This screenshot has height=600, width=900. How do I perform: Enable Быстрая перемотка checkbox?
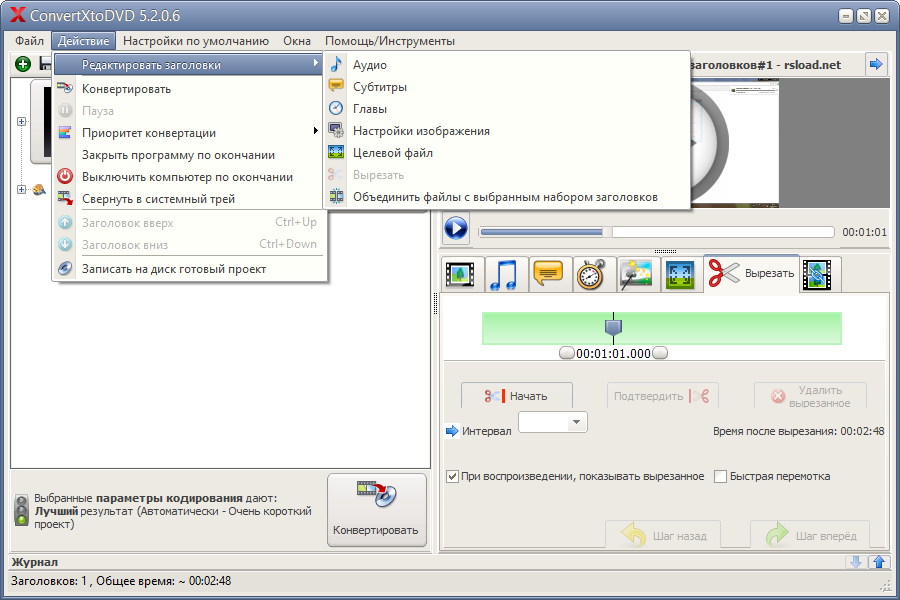720,476
